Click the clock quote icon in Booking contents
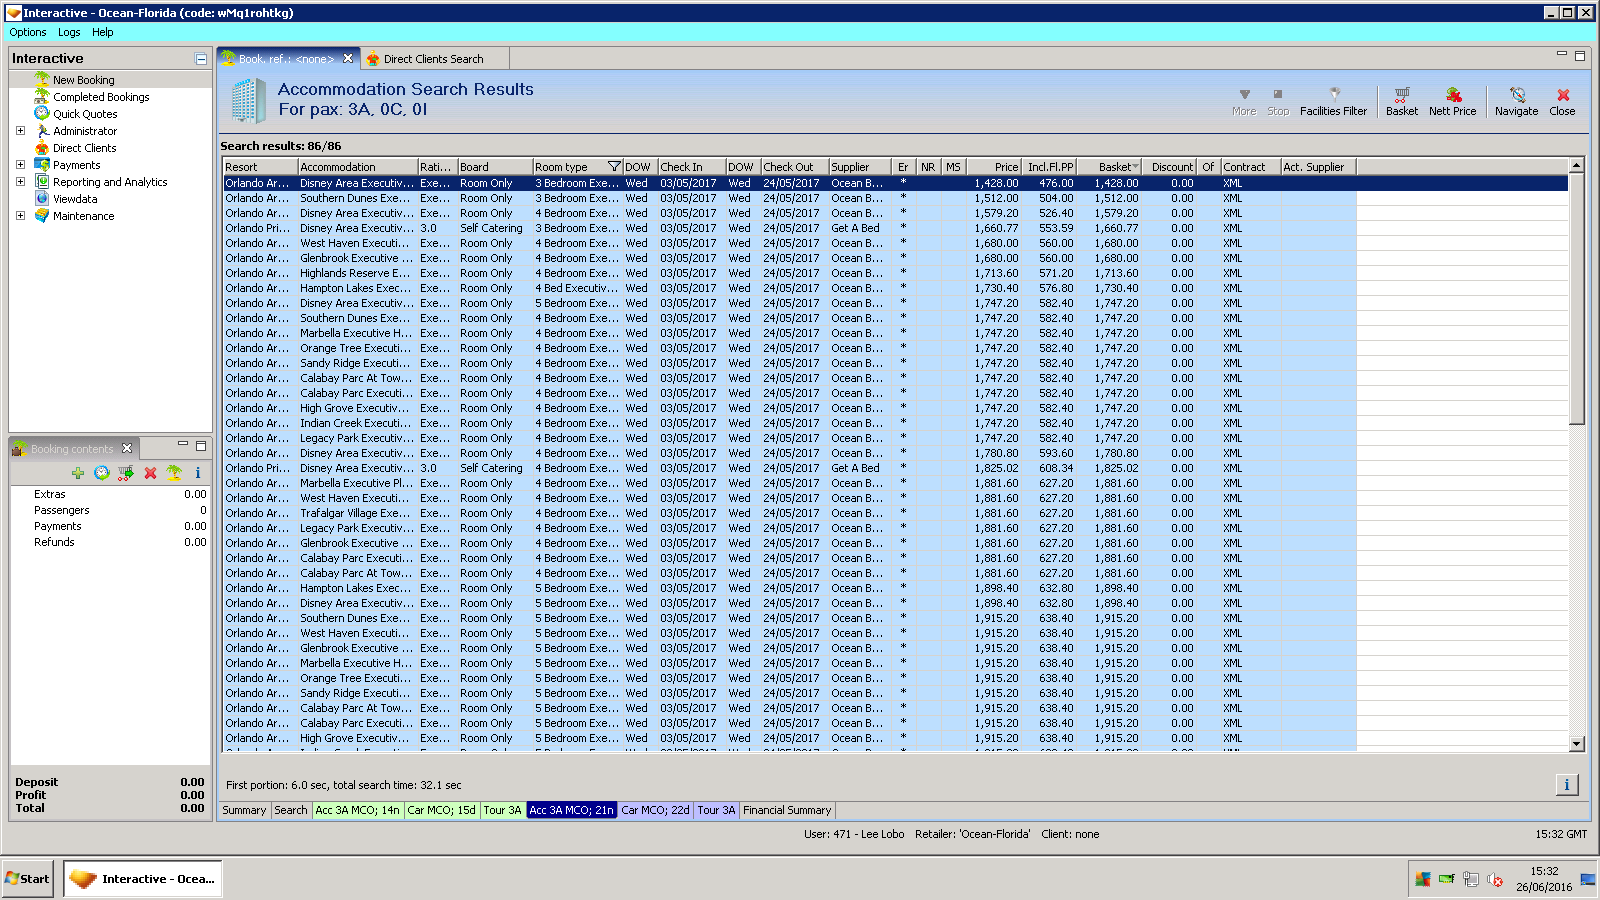 click(x=102, y=473)
